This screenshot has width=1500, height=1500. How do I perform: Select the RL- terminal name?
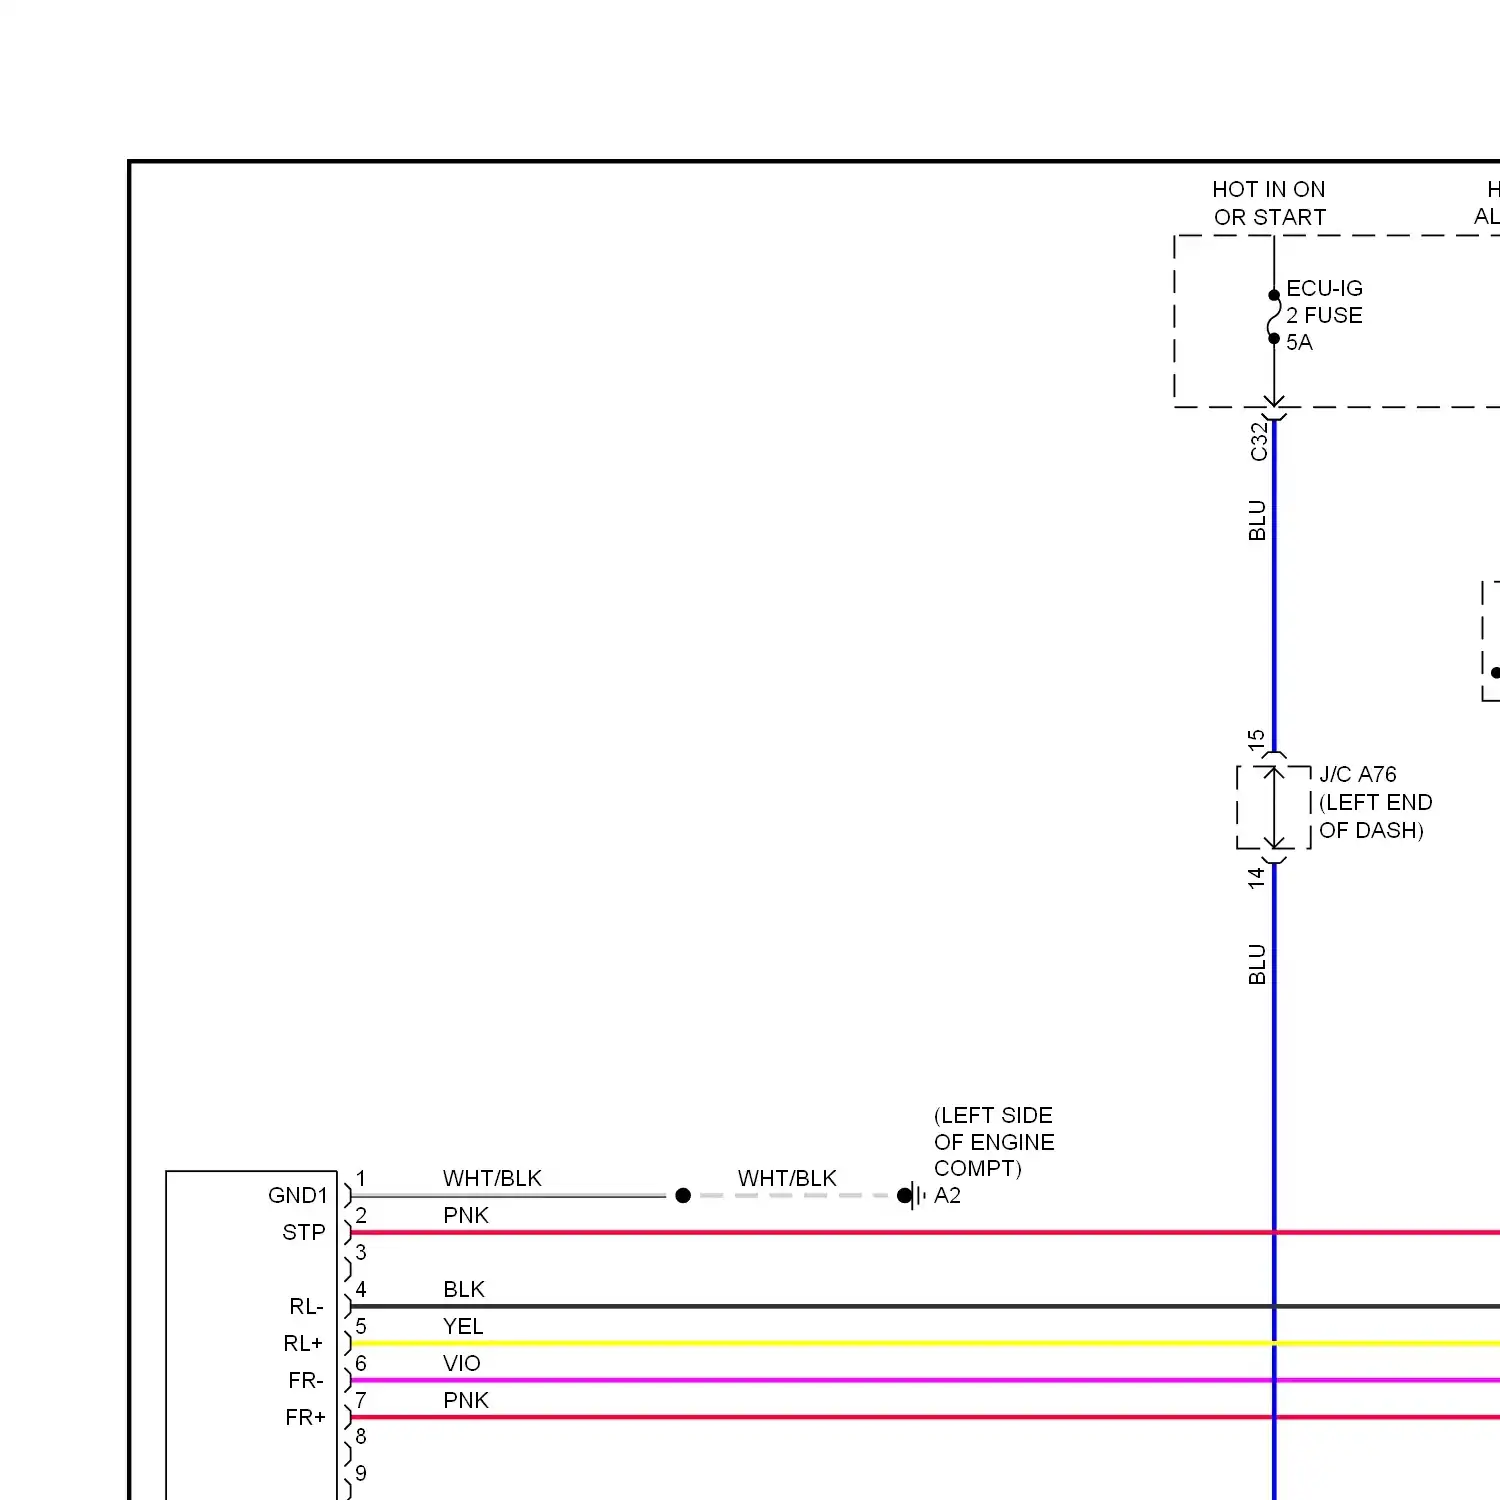coord(306,1306)
